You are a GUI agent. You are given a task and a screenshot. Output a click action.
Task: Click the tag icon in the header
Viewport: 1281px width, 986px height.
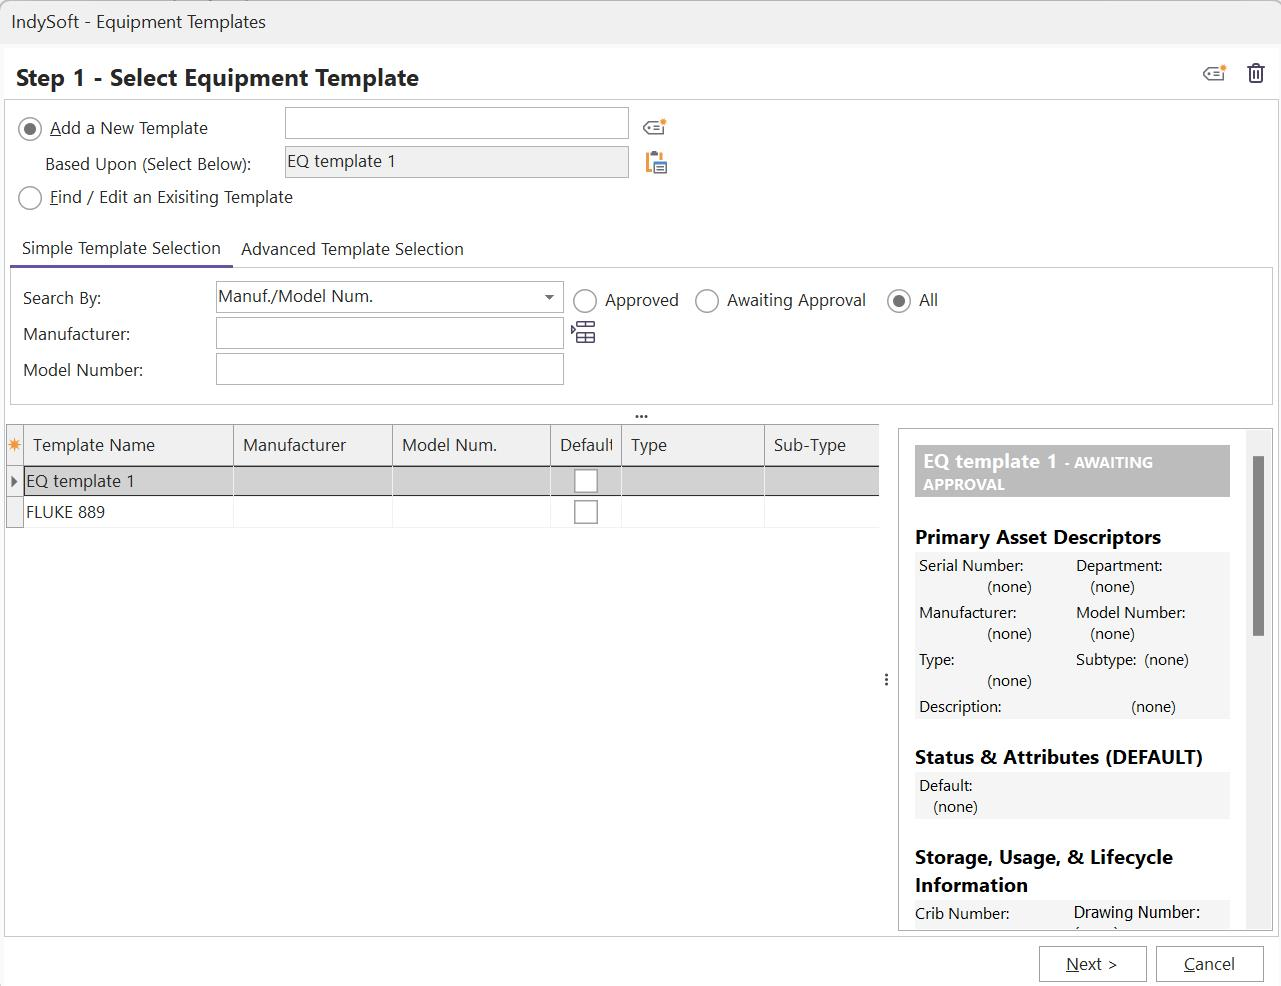1214,74
